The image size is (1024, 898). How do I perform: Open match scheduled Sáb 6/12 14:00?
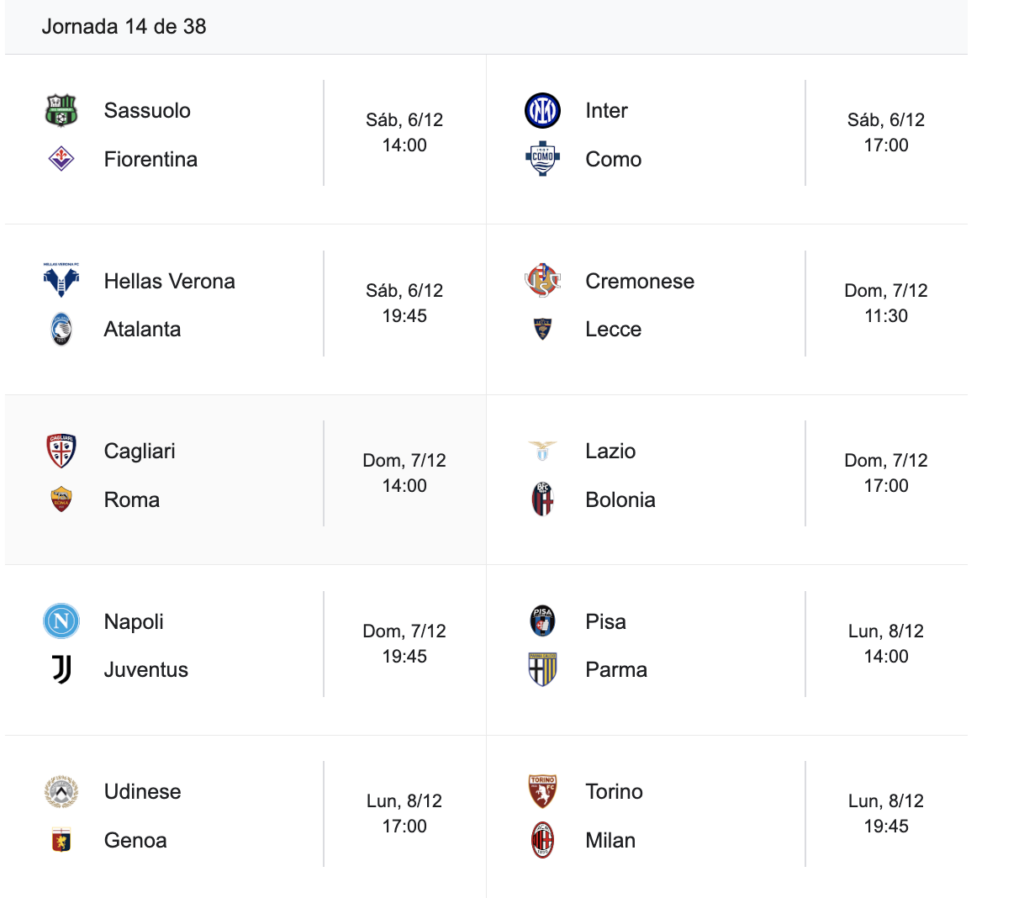click(x=404, y=133)
